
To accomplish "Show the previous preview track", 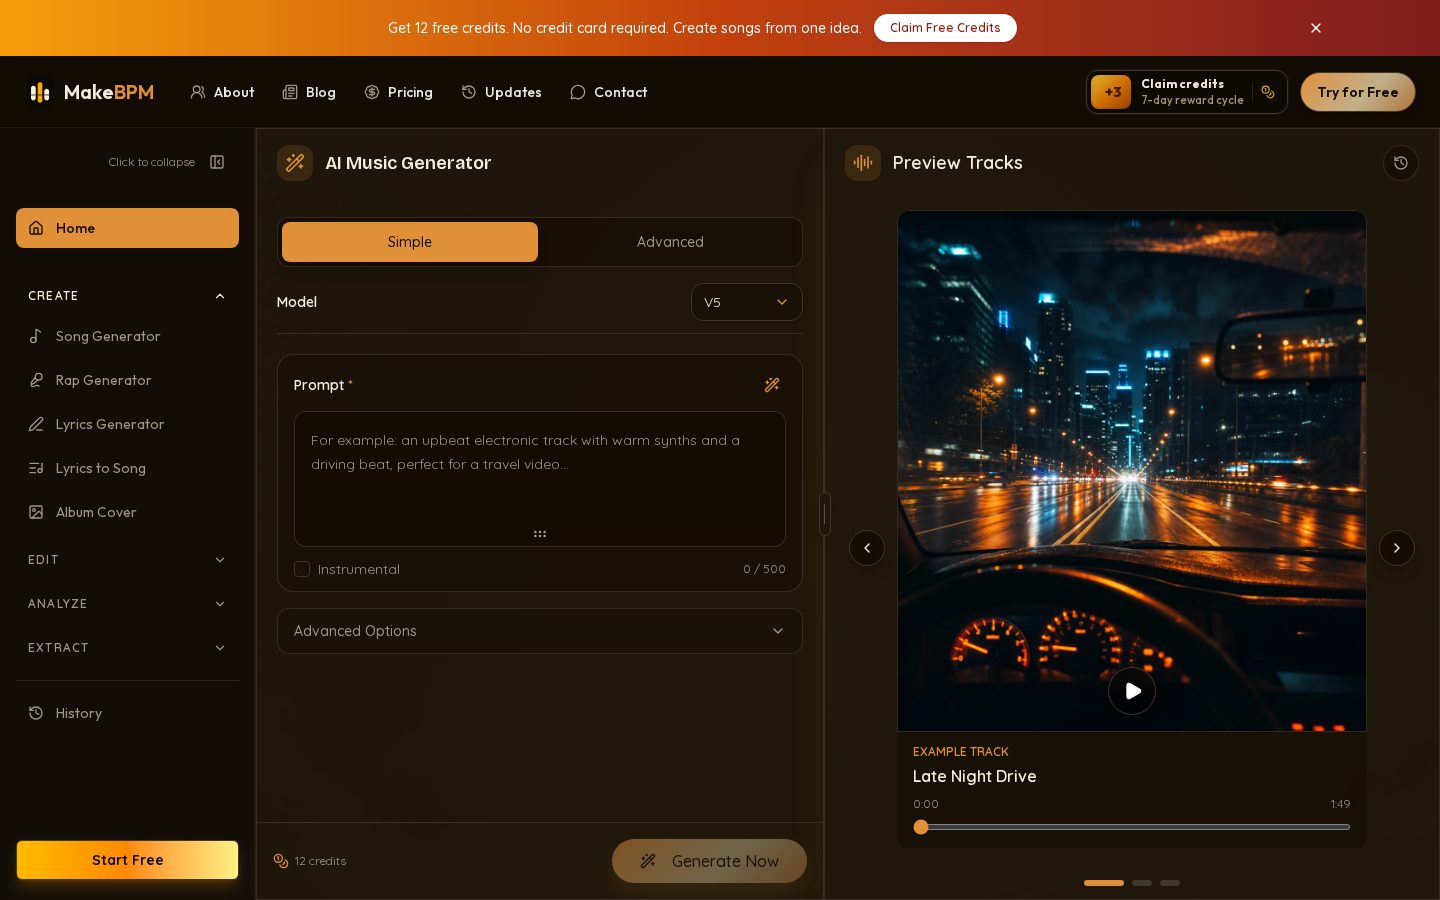I will pyautogui.click(x=867, y=548).
